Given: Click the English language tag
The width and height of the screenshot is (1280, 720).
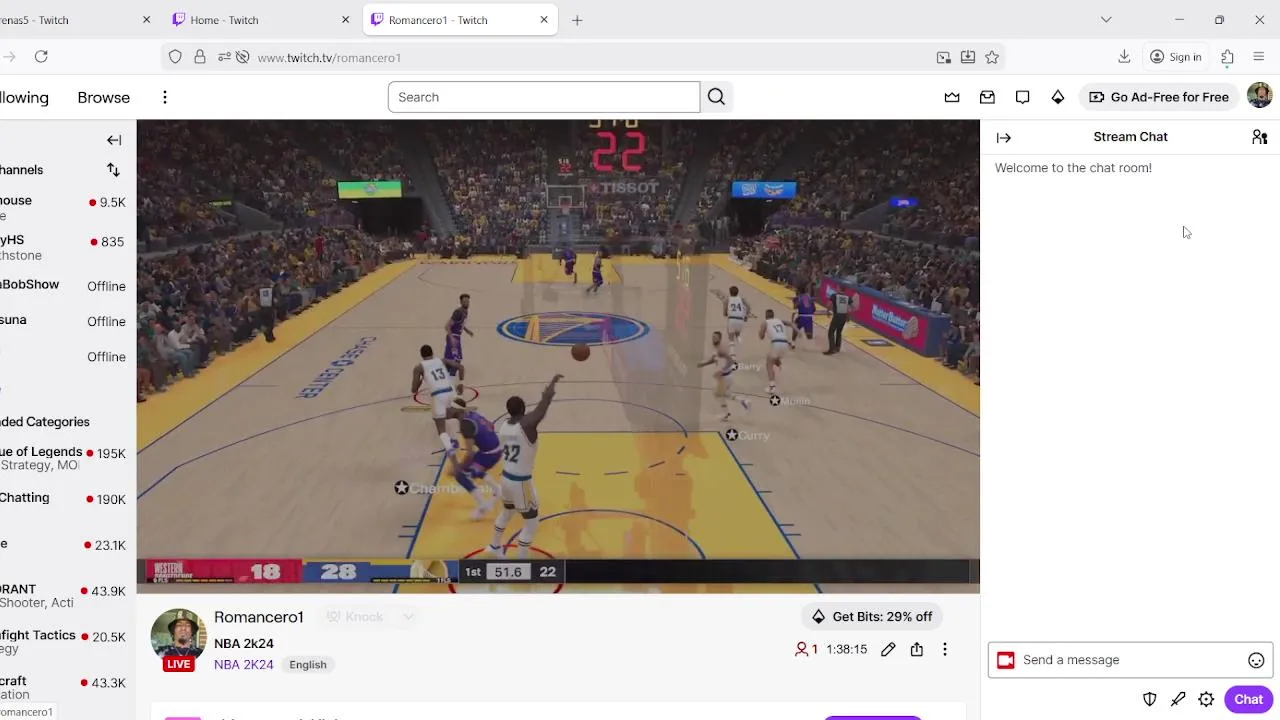Looking at the screenshot, I should (308, 665).
